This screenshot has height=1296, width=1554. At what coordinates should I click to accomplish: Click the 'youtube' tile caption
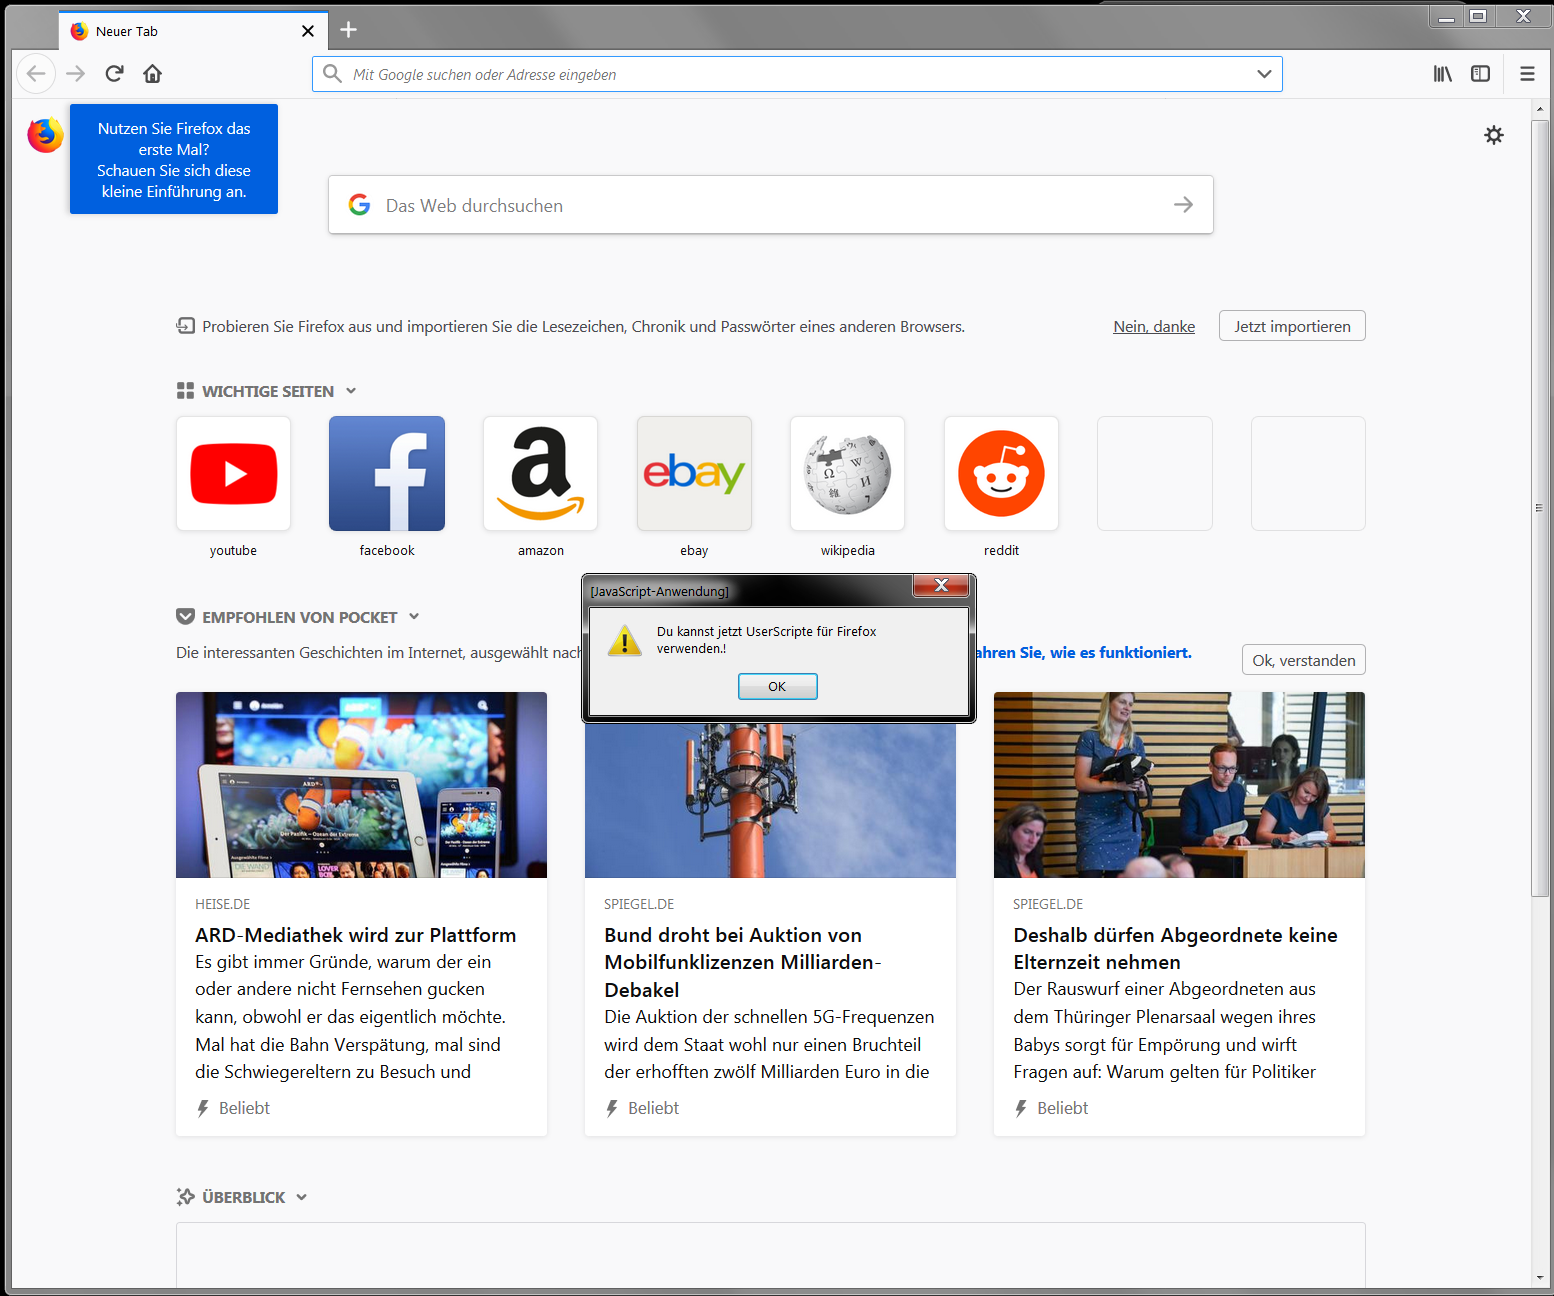[x=233, y=550]
